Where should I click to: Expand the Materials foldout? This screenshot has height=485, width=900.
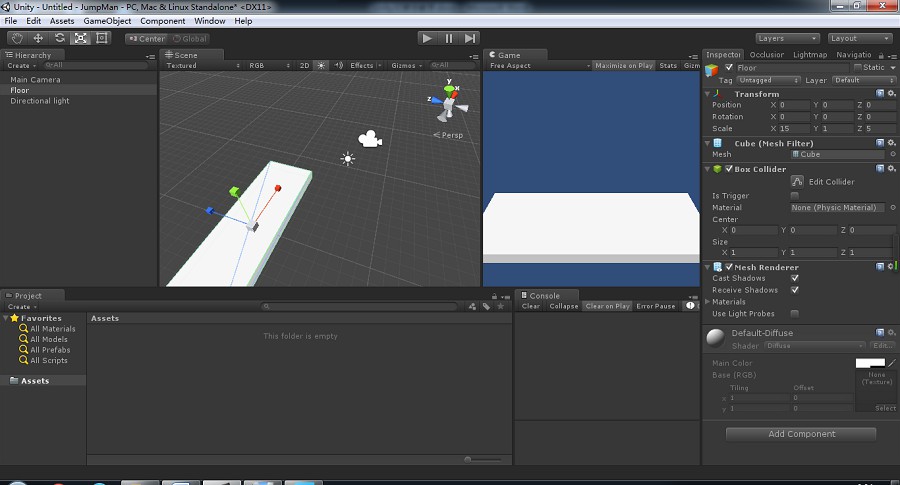pyautogui.click(x=708, y=301)
